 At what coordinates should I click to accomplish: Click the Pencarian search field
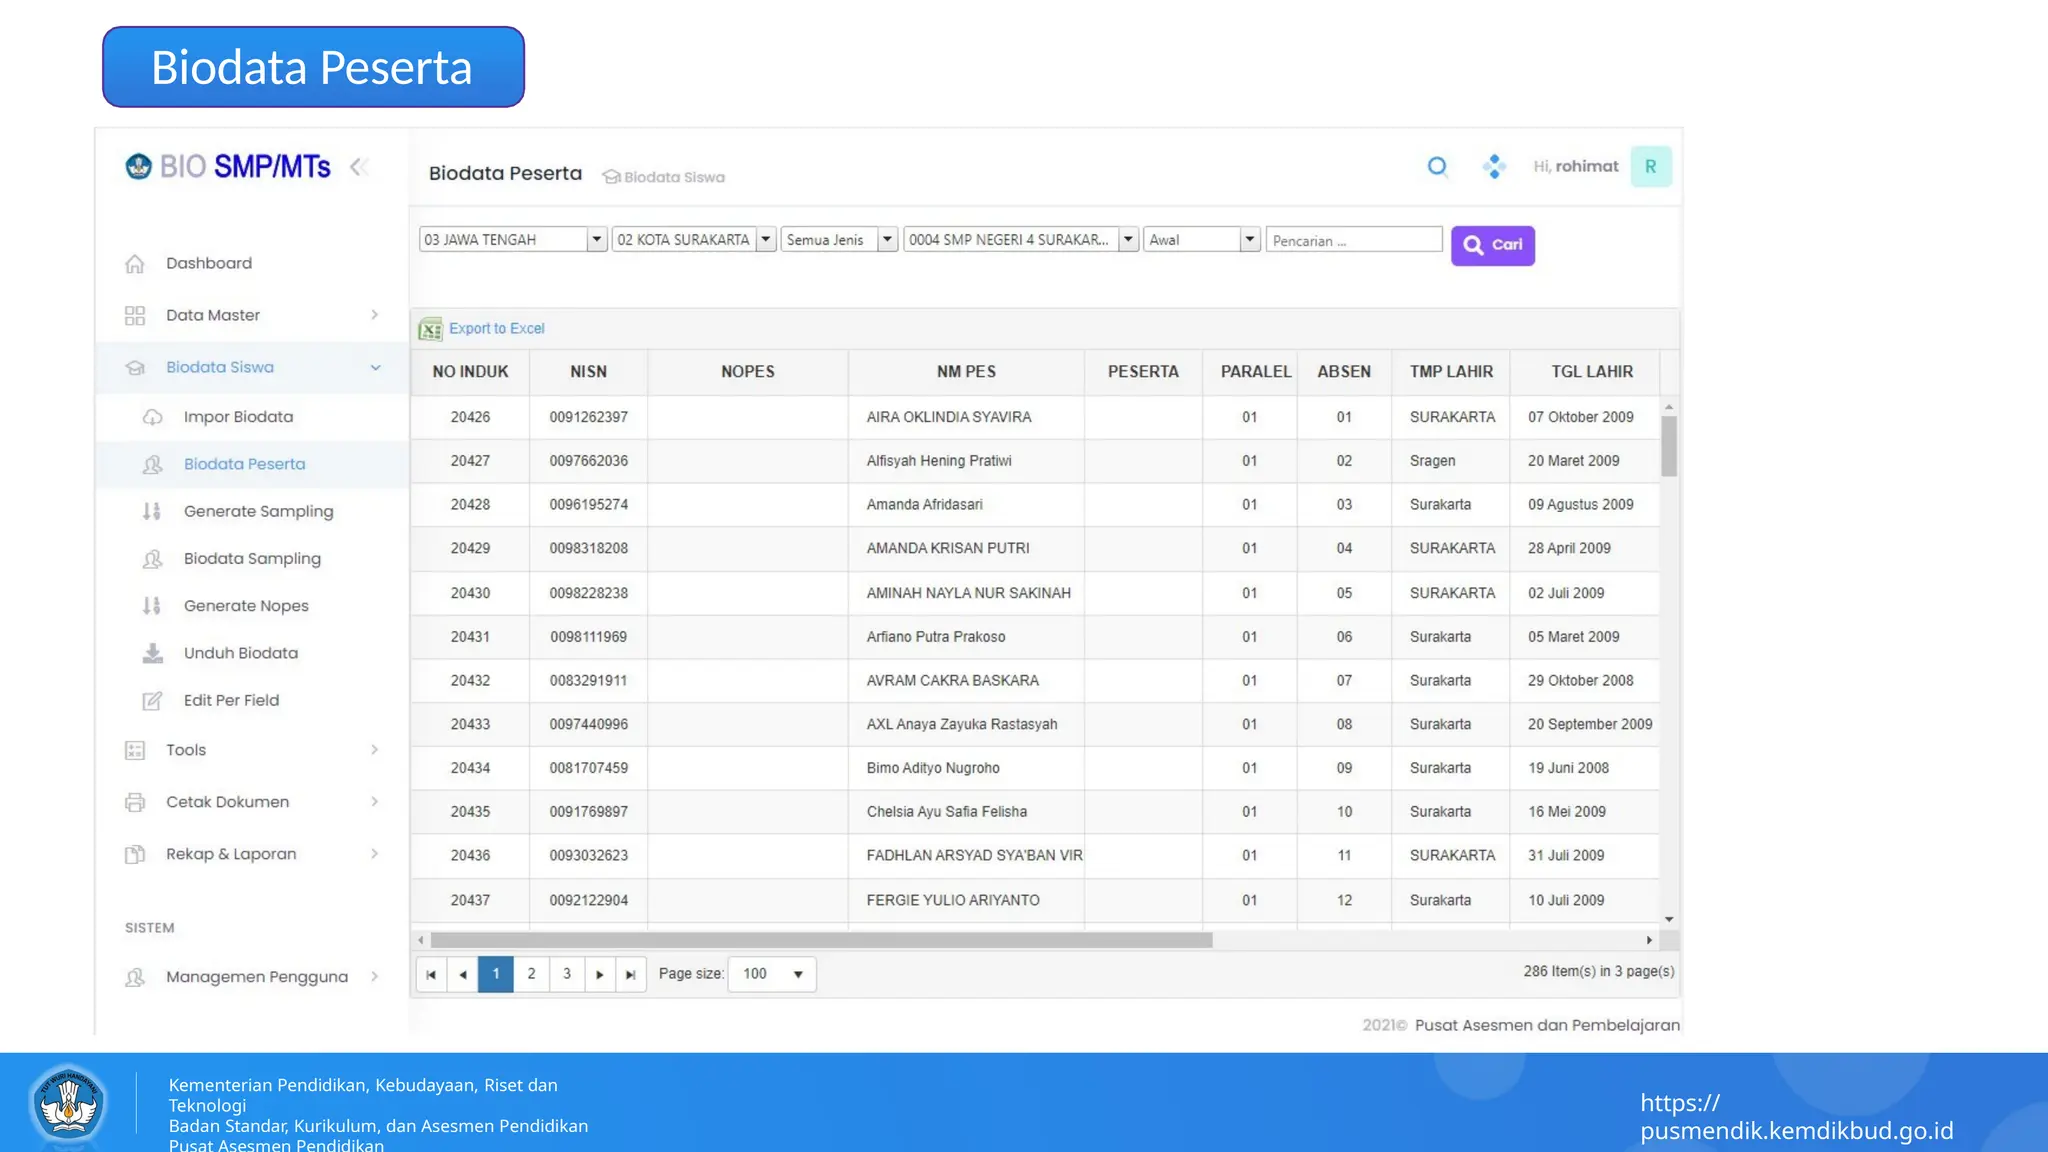click(1353, 240)
